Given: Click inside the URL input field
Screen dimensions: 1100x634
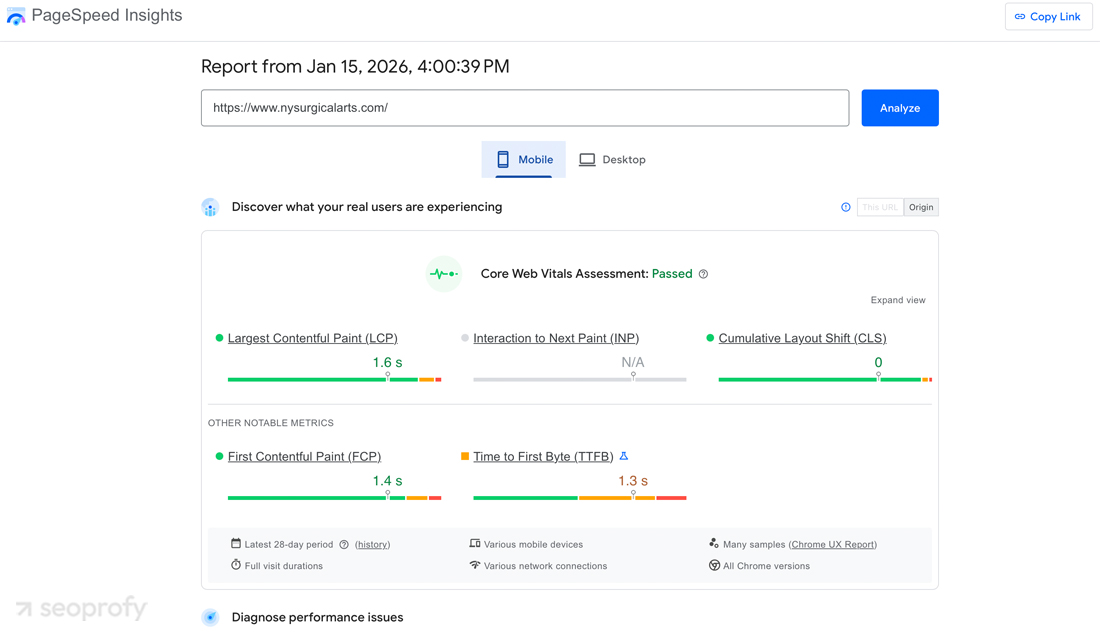Looking at the screenshot, I should pos(525,107).
